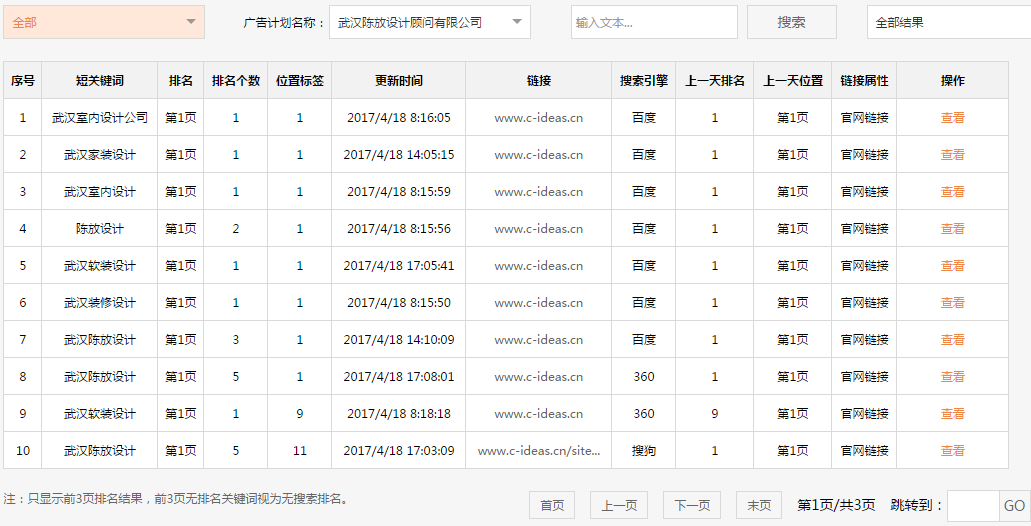The width and height of the screenshot is (1031, 526).
Task: Open the 全部 orange filter dropdown
Action: [104, 22]
